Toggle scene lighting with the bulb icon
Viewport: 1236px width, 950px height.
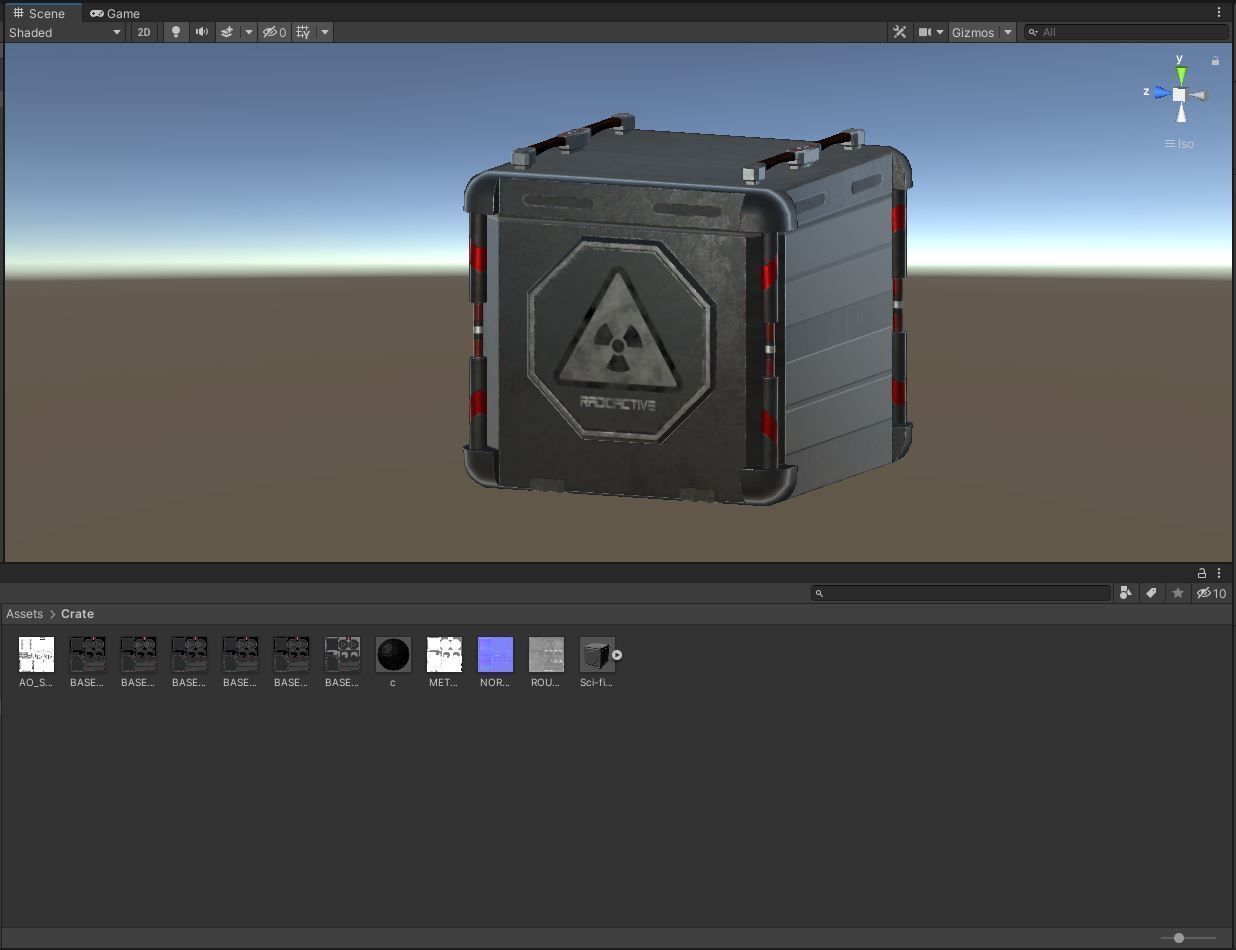[x=176, y=32]
